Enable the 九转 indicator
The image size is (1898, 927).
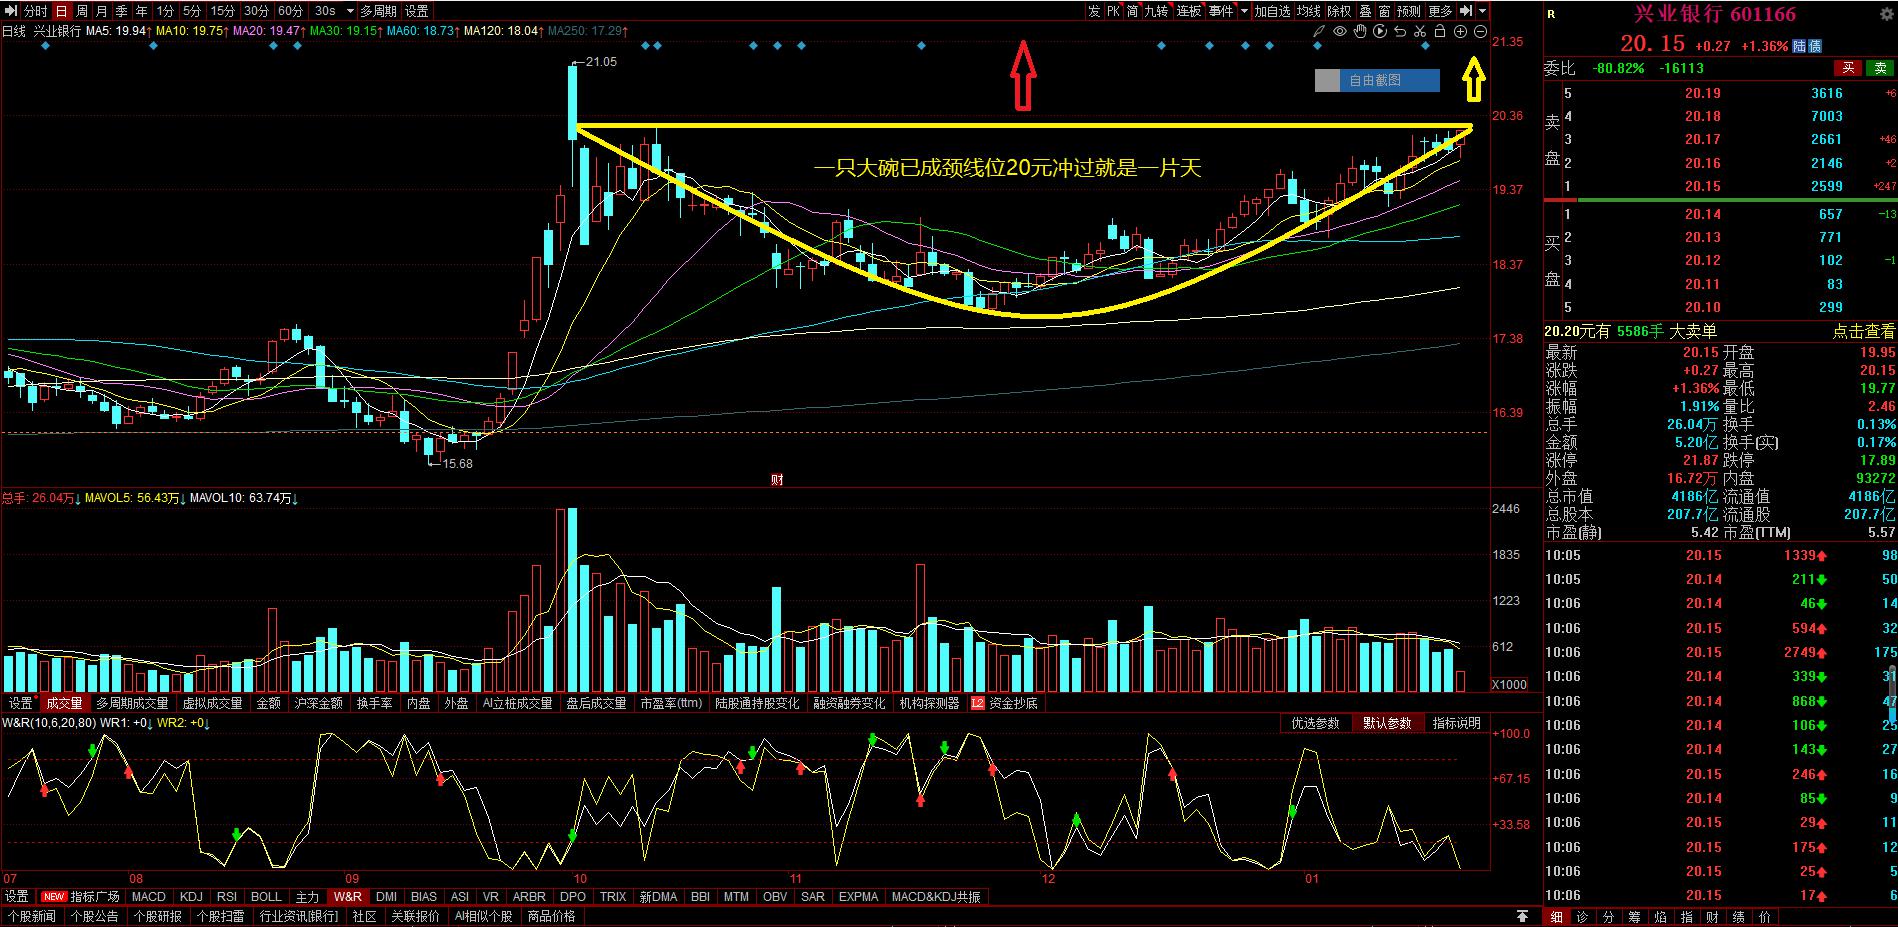tap(1157, 11)
